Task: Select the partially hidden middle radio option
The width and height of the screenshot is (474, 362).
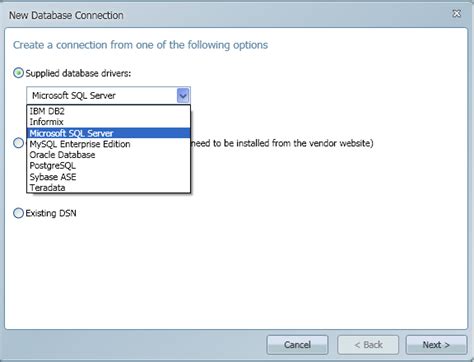Action: 18,143
